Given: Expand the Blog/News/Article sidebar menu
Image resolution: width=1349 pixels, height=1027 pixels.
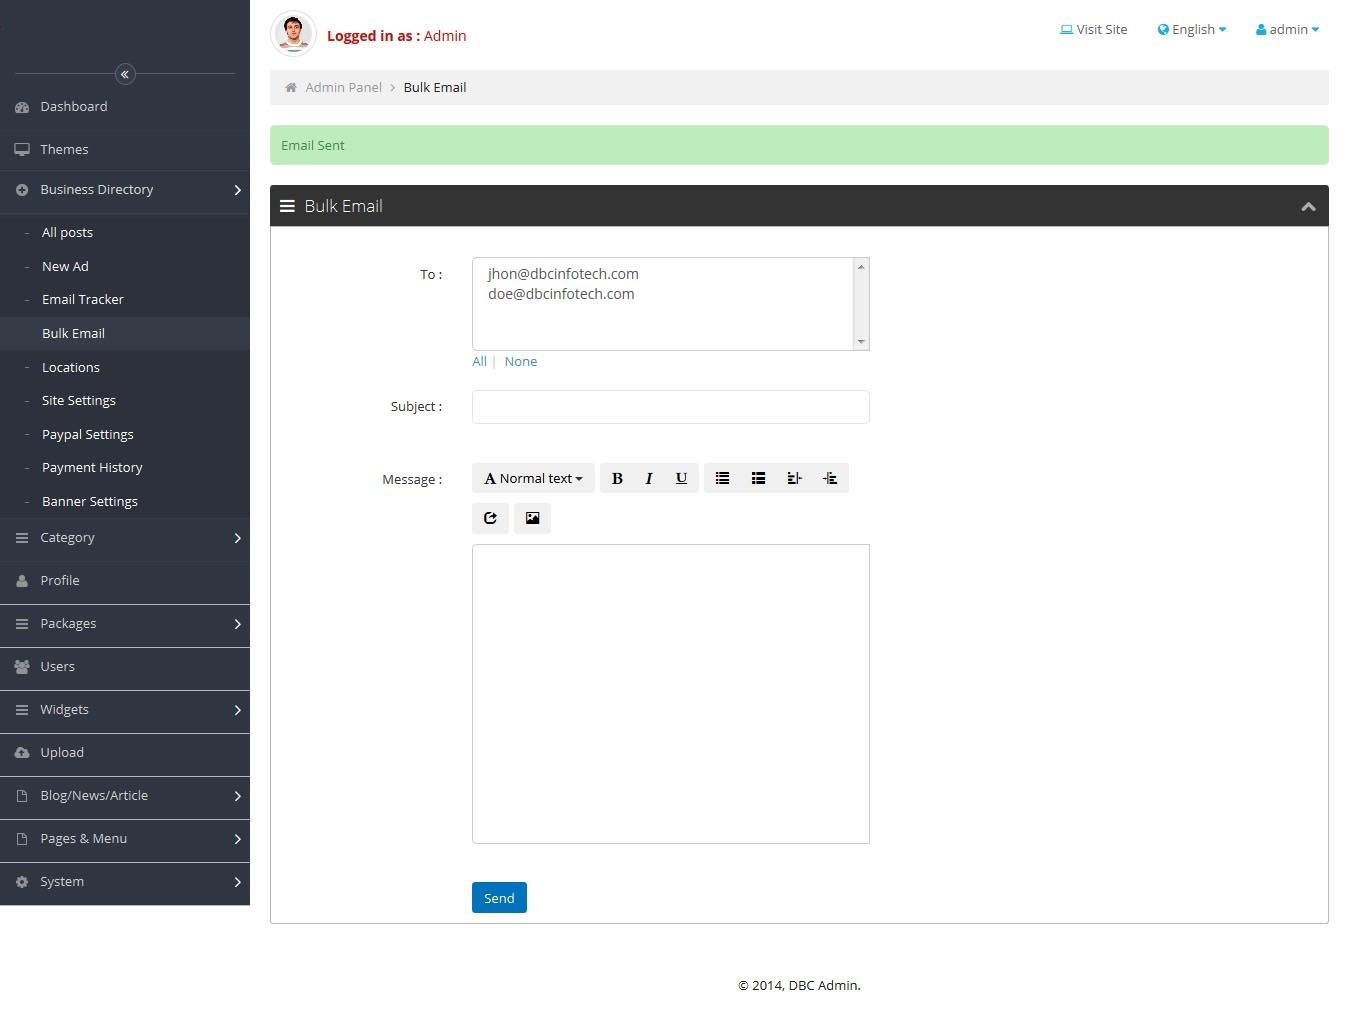Looking at the screenshot, I should point(125,796).
